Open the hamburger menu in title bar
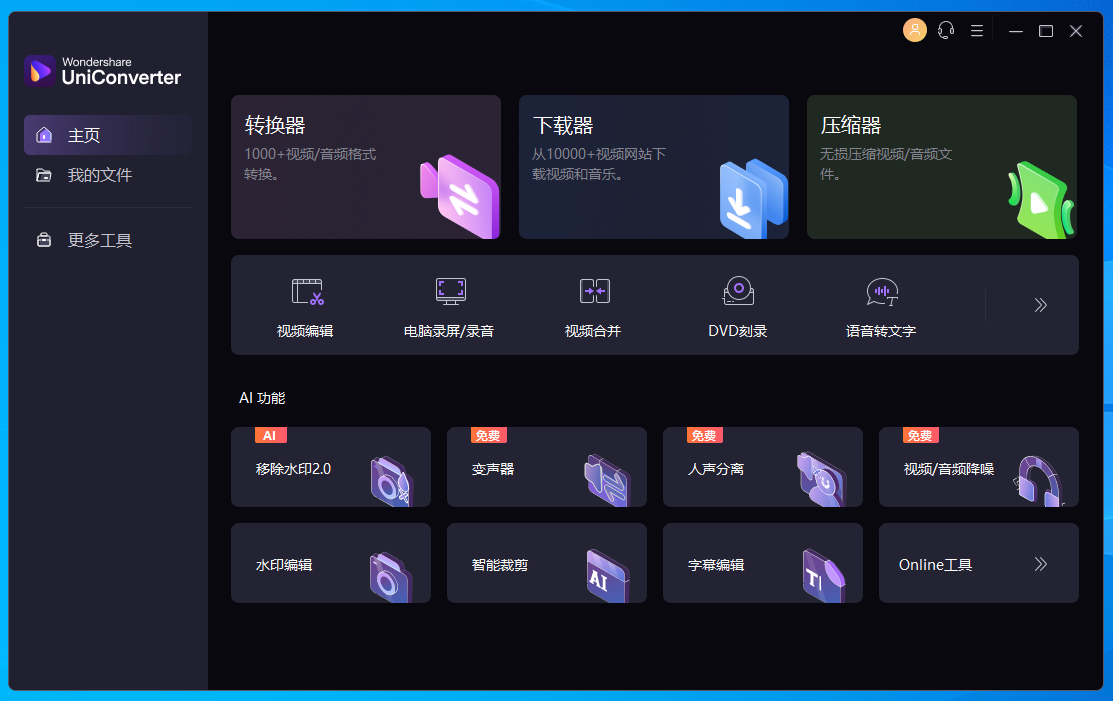Image resolution: width=1113 pixels, height=701 pixels. (x=977, y=31)
